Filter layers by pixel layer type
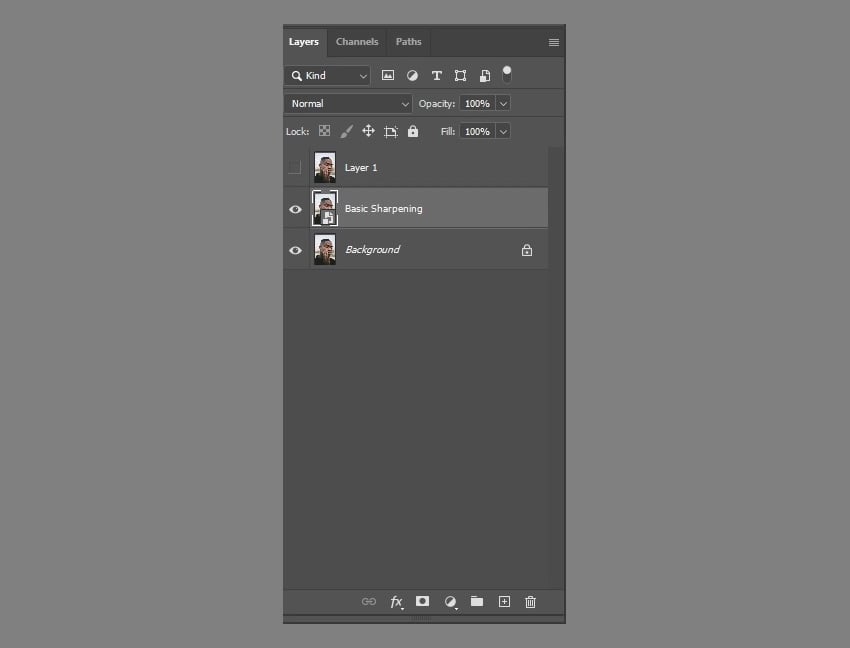Viewport: 850px width, 648px height. point(388,76)
